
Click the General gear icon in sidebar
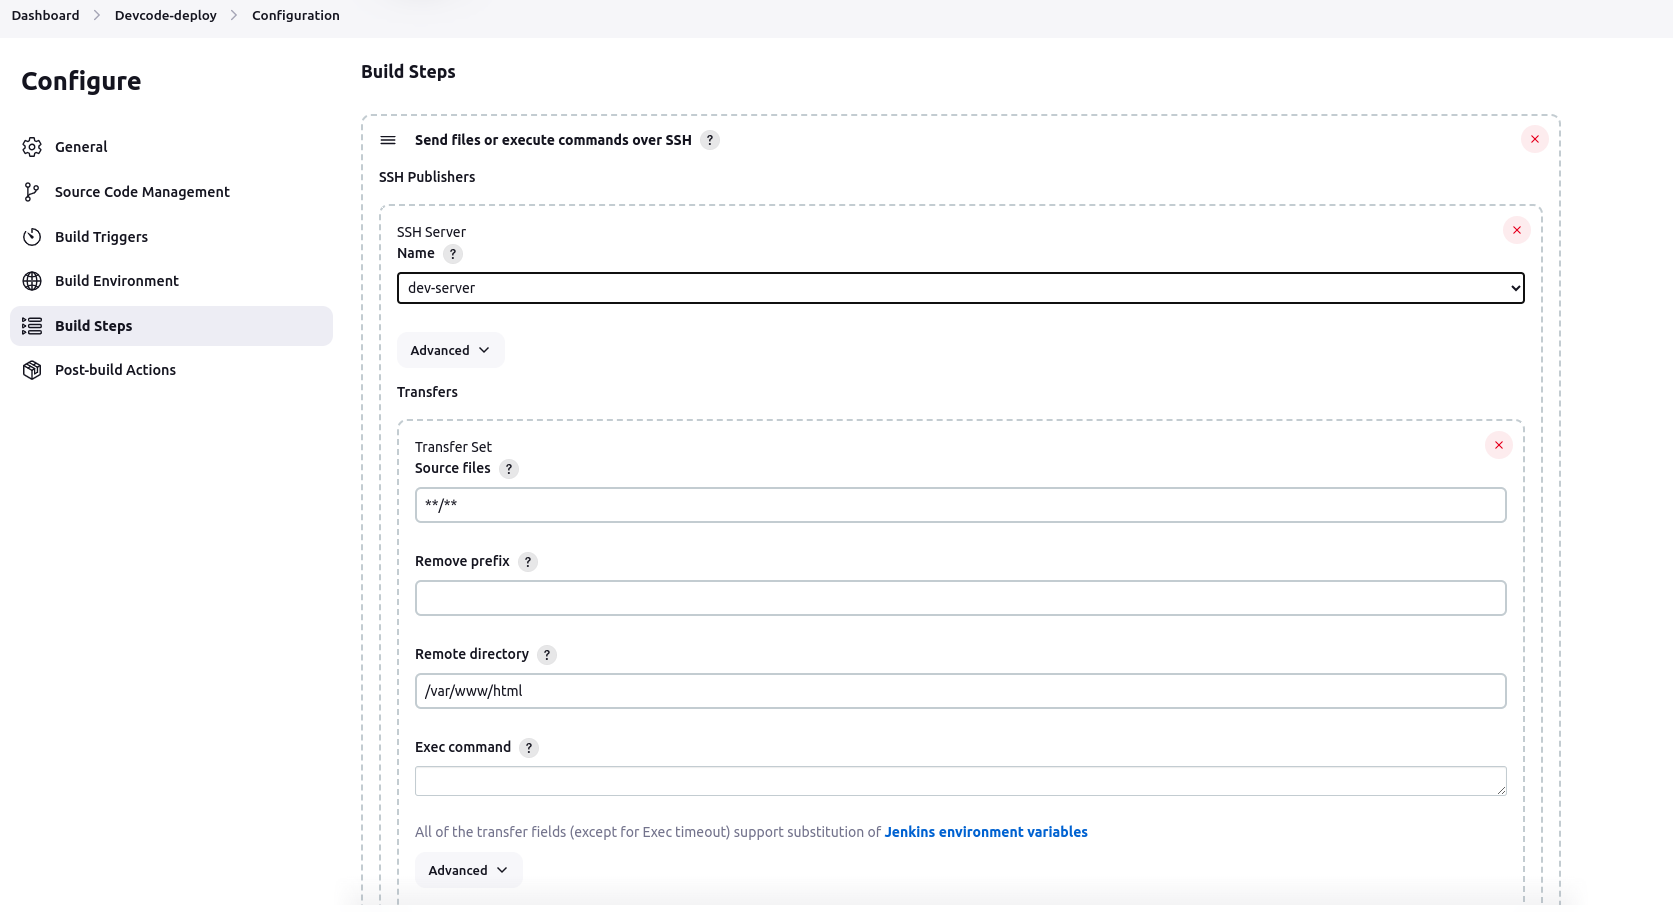[x=32, y=147]
